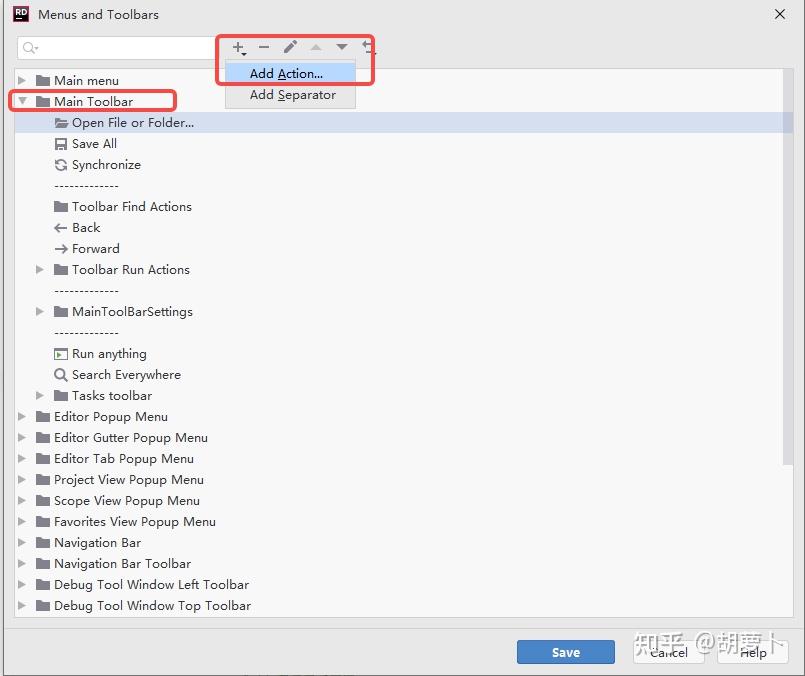The image size is (805, 676).
Task: Choose Add Action from the popup menu
Action: [x=289, y=72]
